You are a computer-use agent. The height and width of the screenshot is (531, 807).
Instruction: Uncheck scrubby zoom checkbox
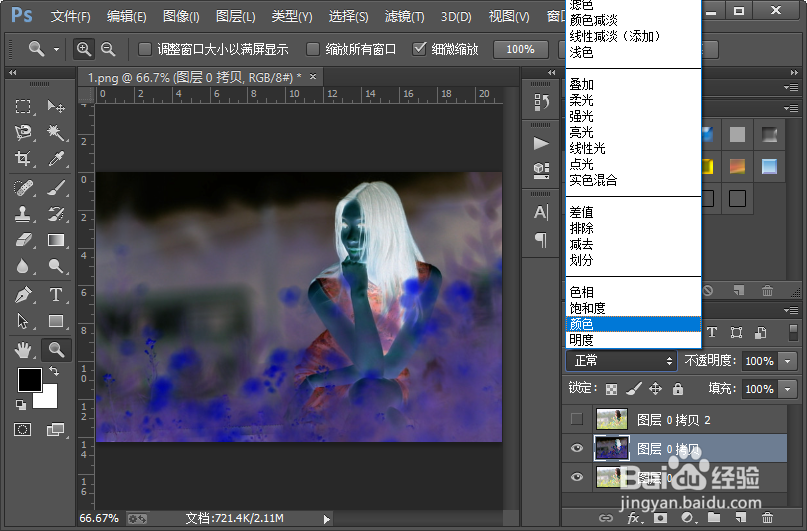click(x=419, y=49)
